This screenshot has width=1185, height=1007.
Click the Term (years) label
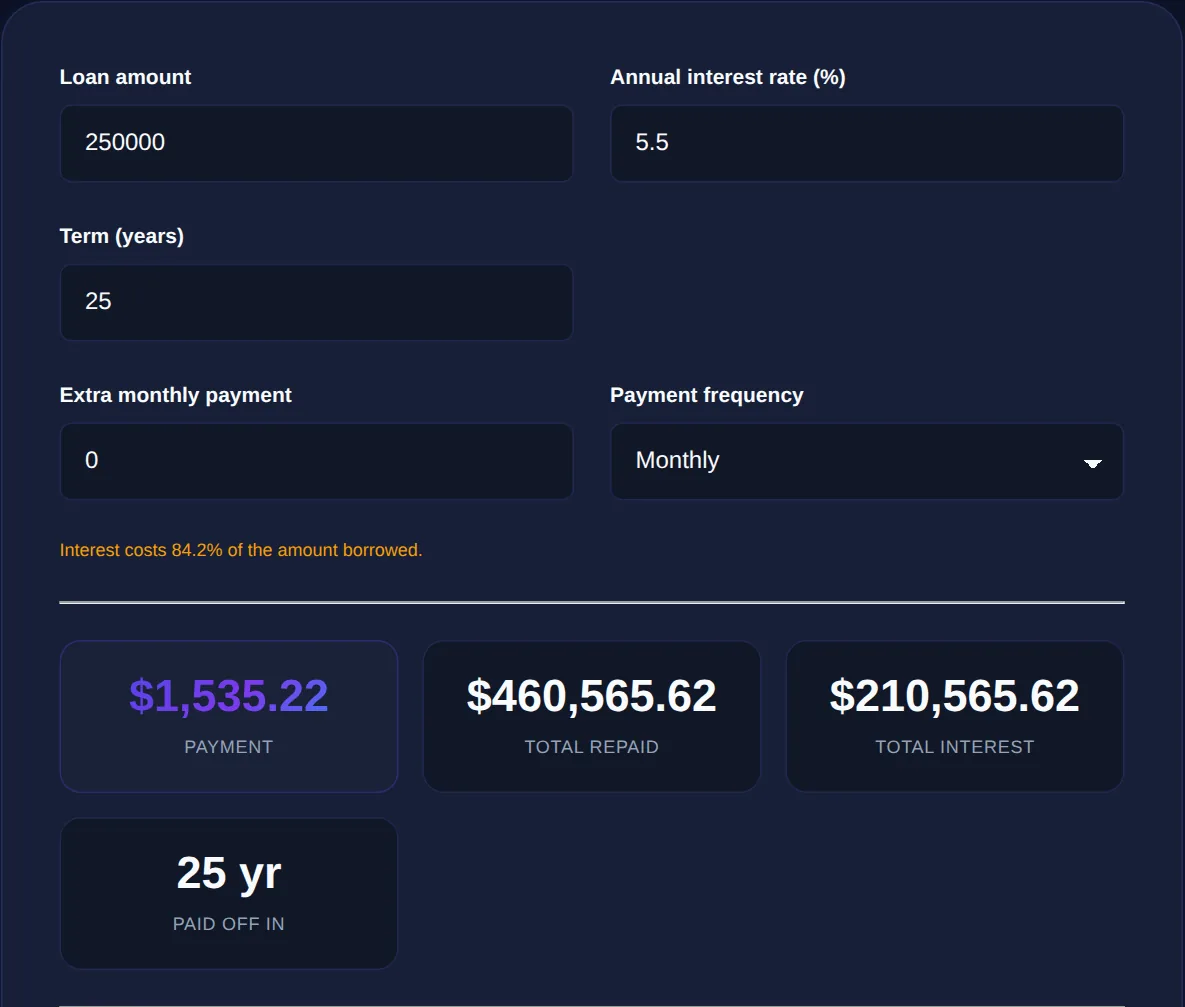click(x=122, y=236)
